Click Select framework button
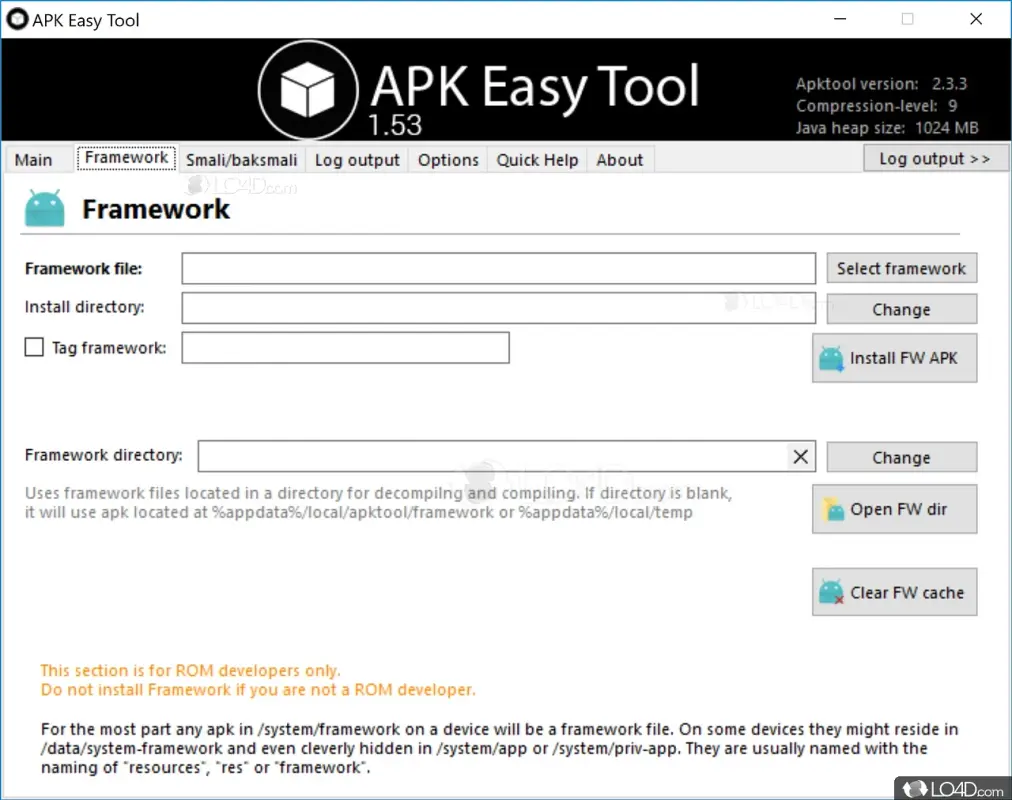The width and height of the screenshot is (1012, 800). click(x=901, y=268)
